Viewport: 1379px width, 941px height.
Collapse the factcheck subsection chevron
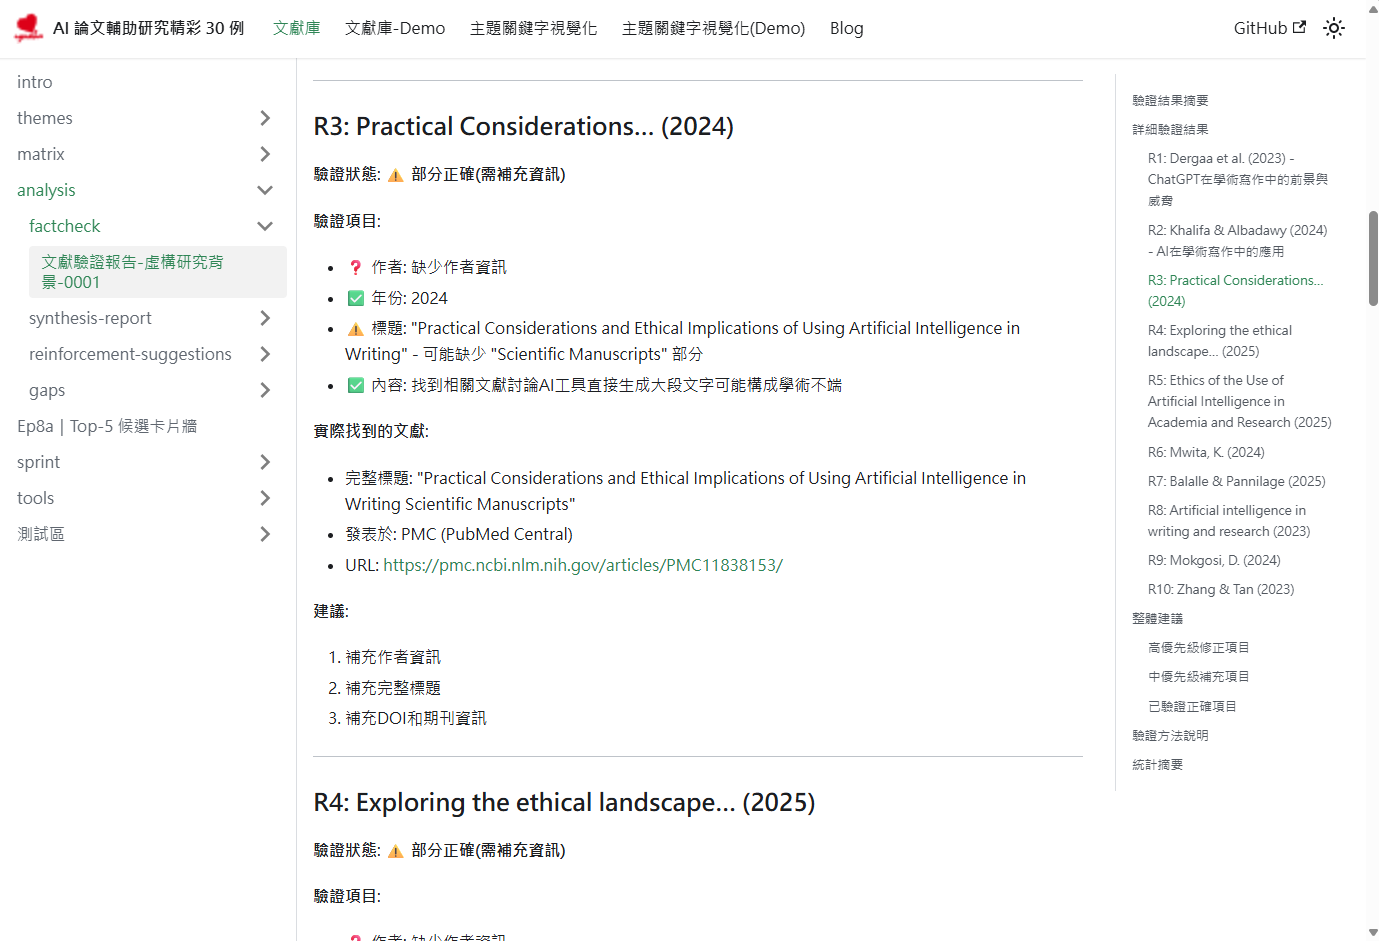tap(265, 226)
